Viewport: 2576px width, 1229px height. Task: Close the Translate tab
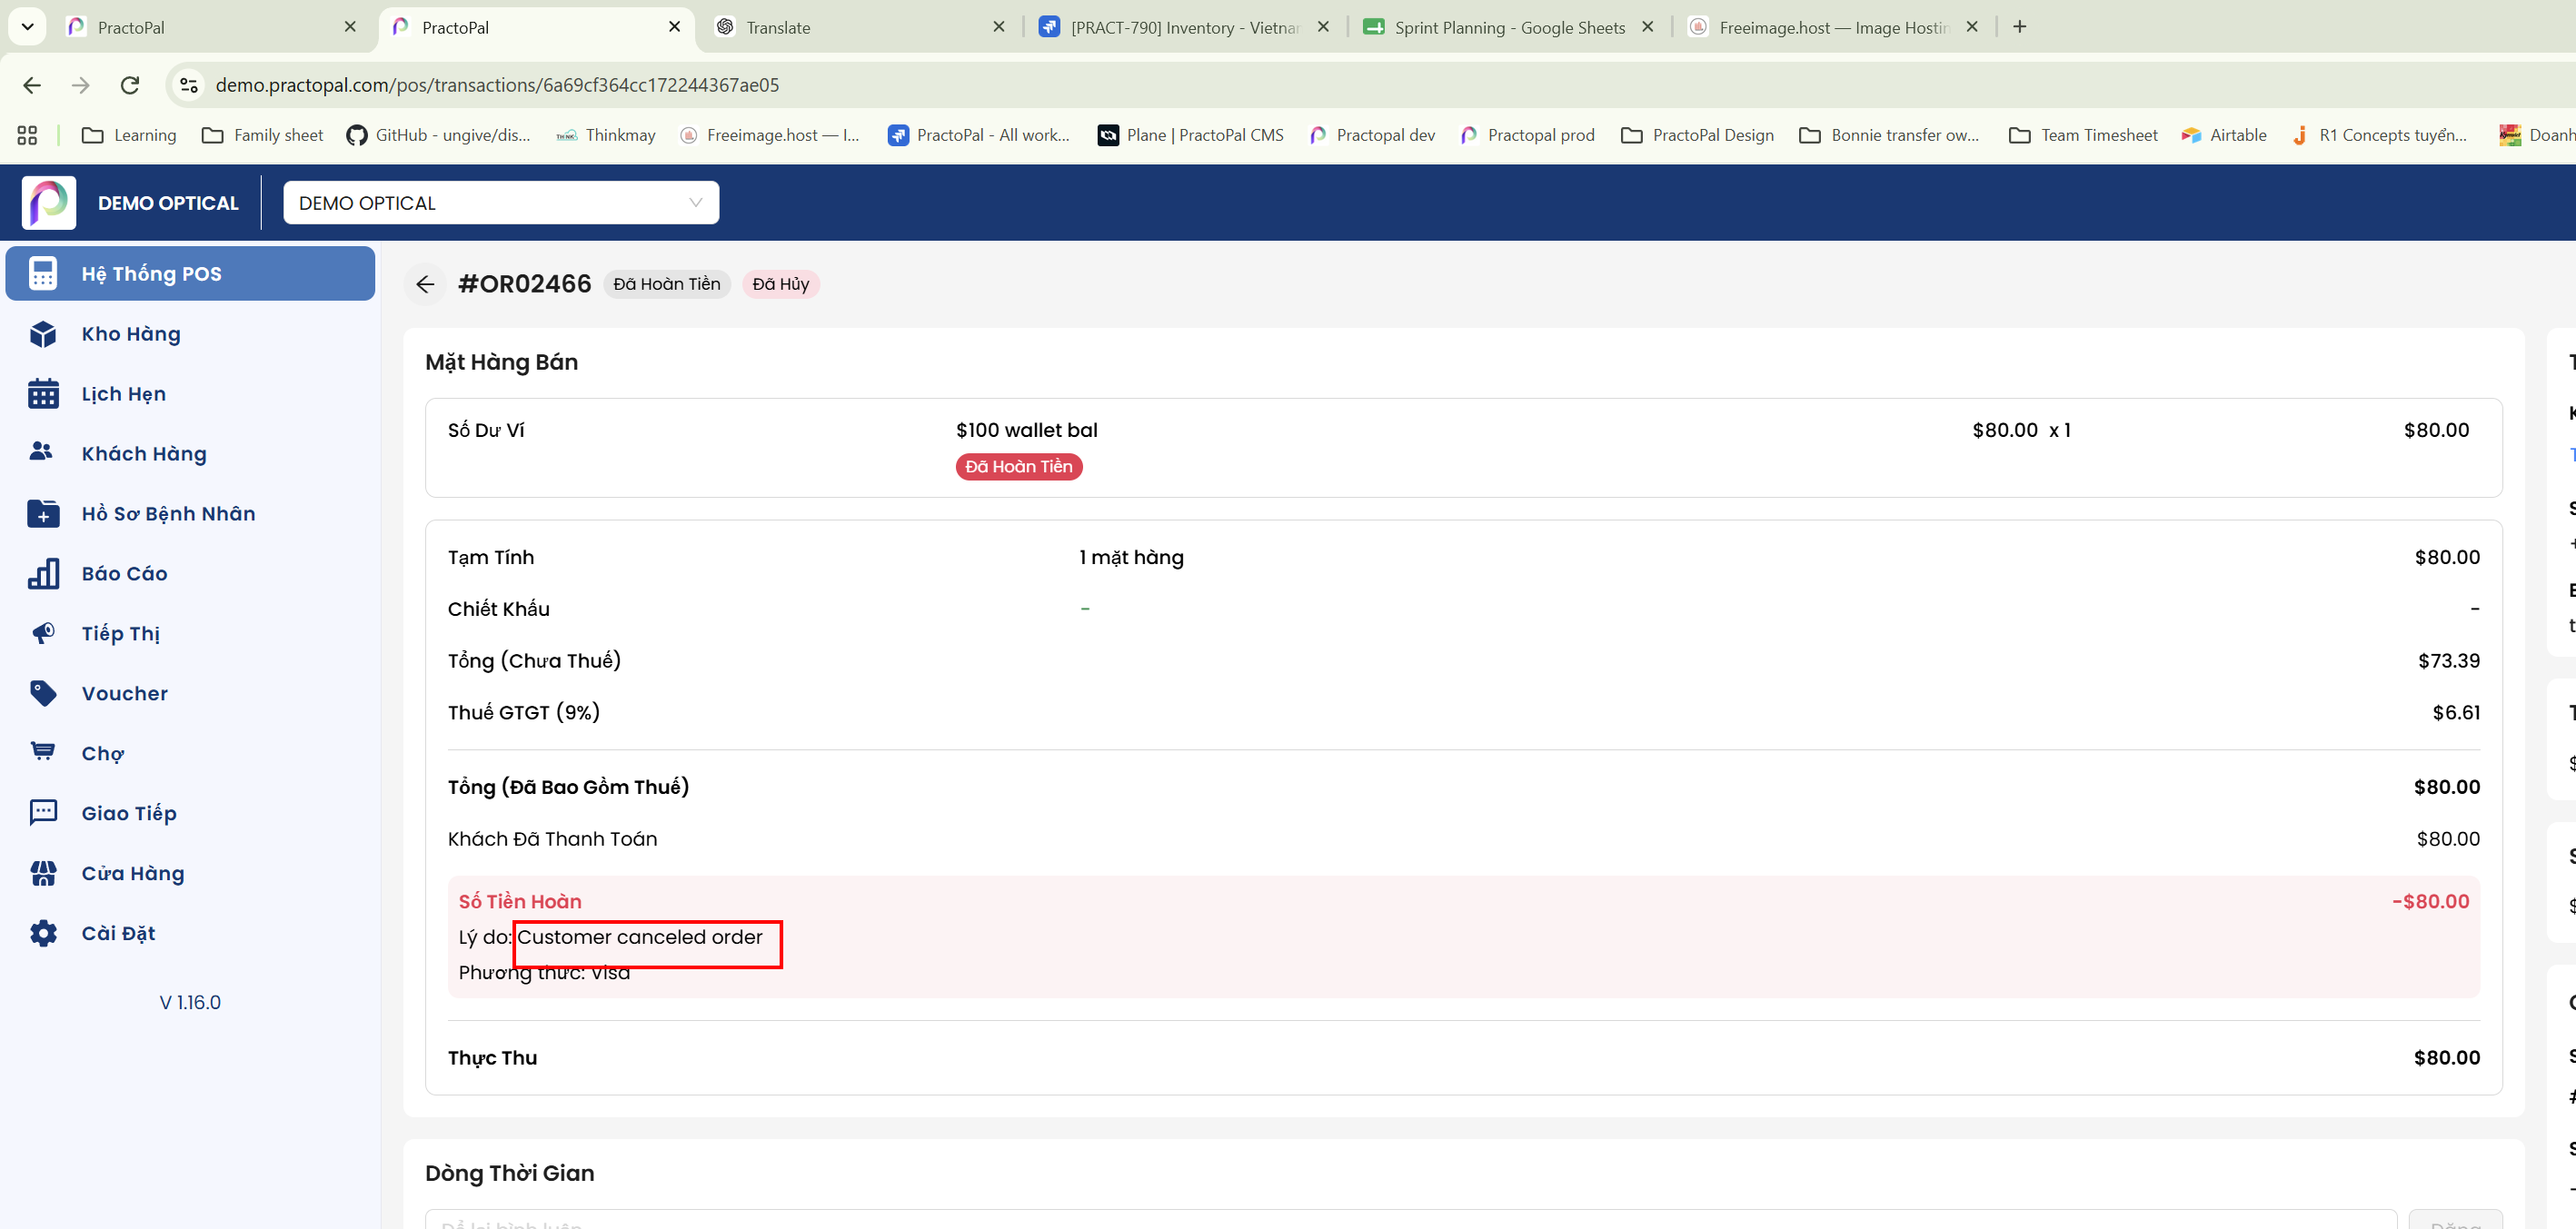[x=999, y=27]
